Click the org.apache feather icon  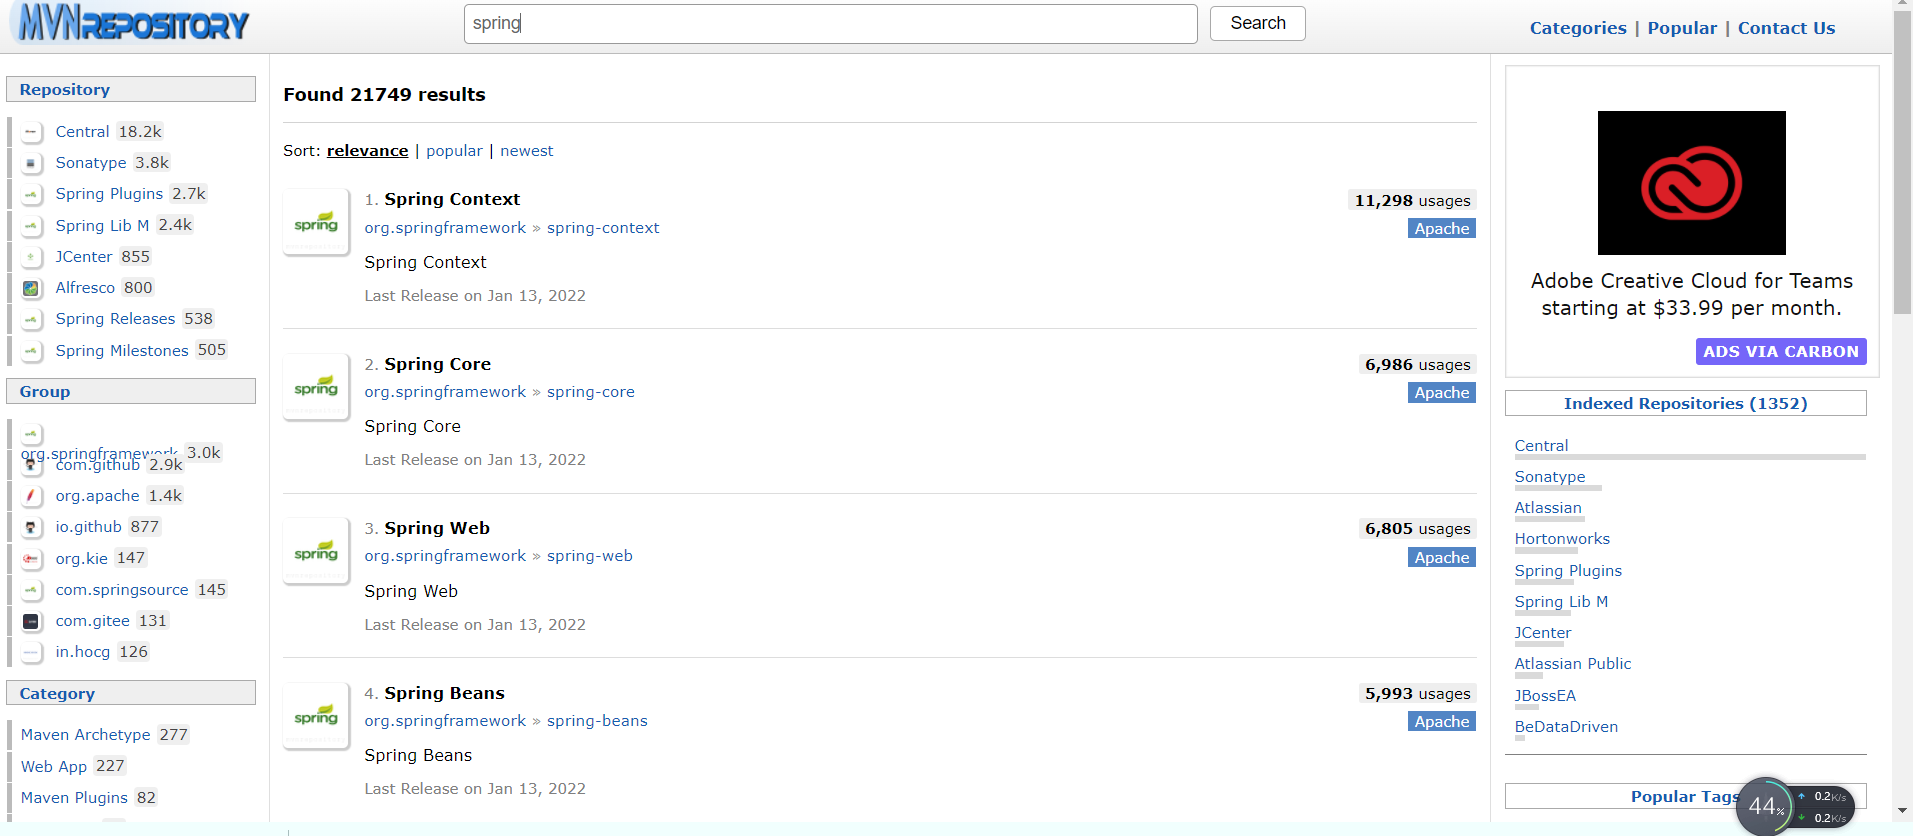click(x=32, y=496)
